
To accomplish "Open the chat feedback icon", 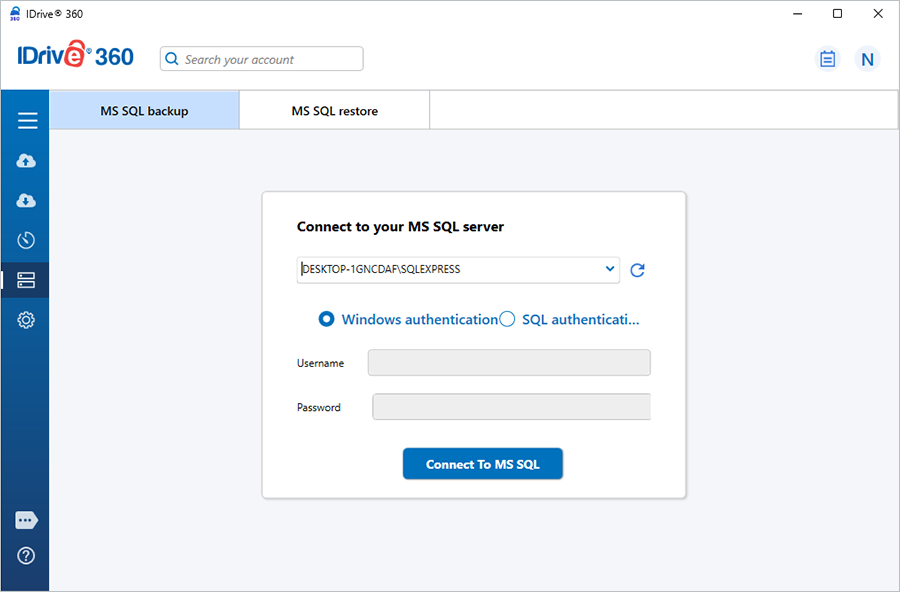I will tap(27, 520).
